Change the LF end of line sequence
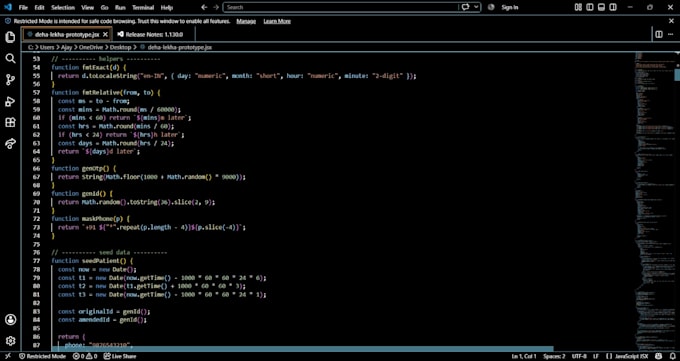Image resolution: width=680 pixels, height=361 pixels. (596, 356)
